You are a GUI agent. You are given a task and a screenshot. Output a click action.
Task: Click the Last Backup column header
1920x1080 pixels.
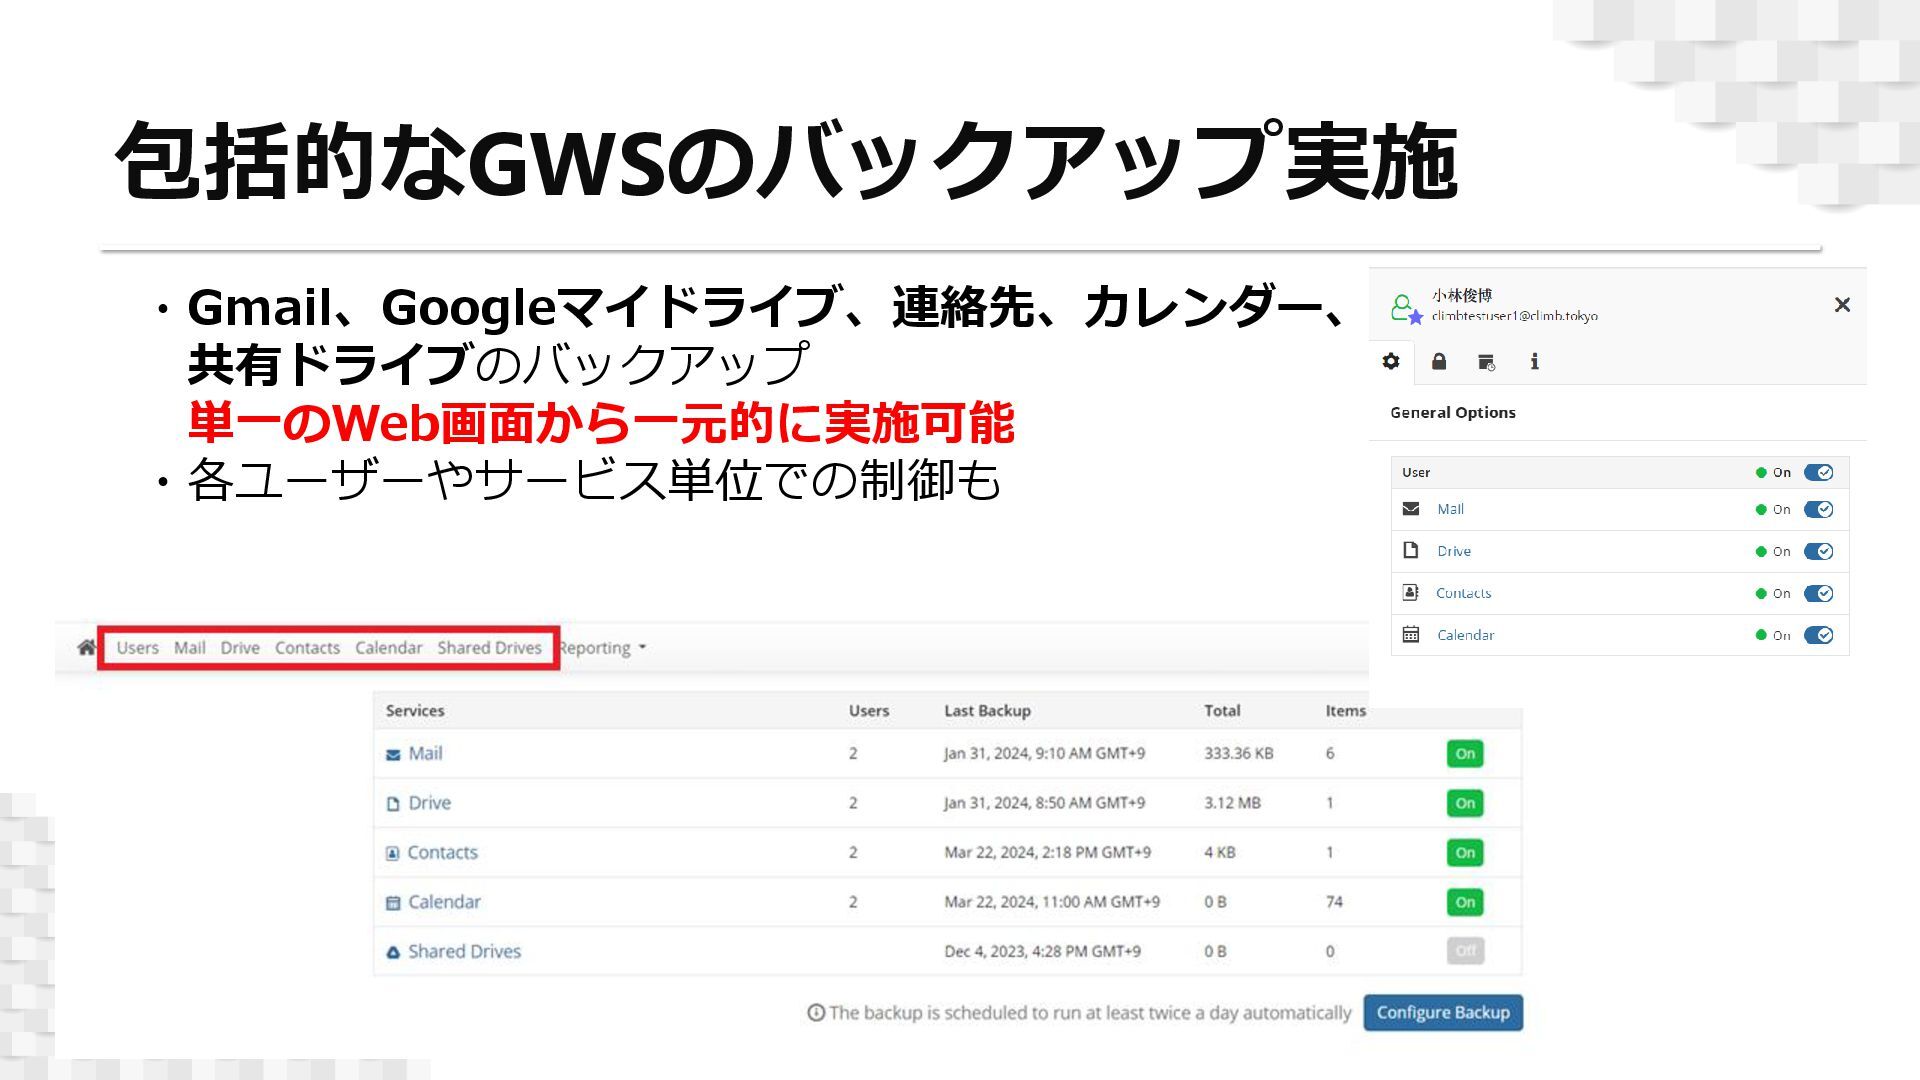(987, 711)
